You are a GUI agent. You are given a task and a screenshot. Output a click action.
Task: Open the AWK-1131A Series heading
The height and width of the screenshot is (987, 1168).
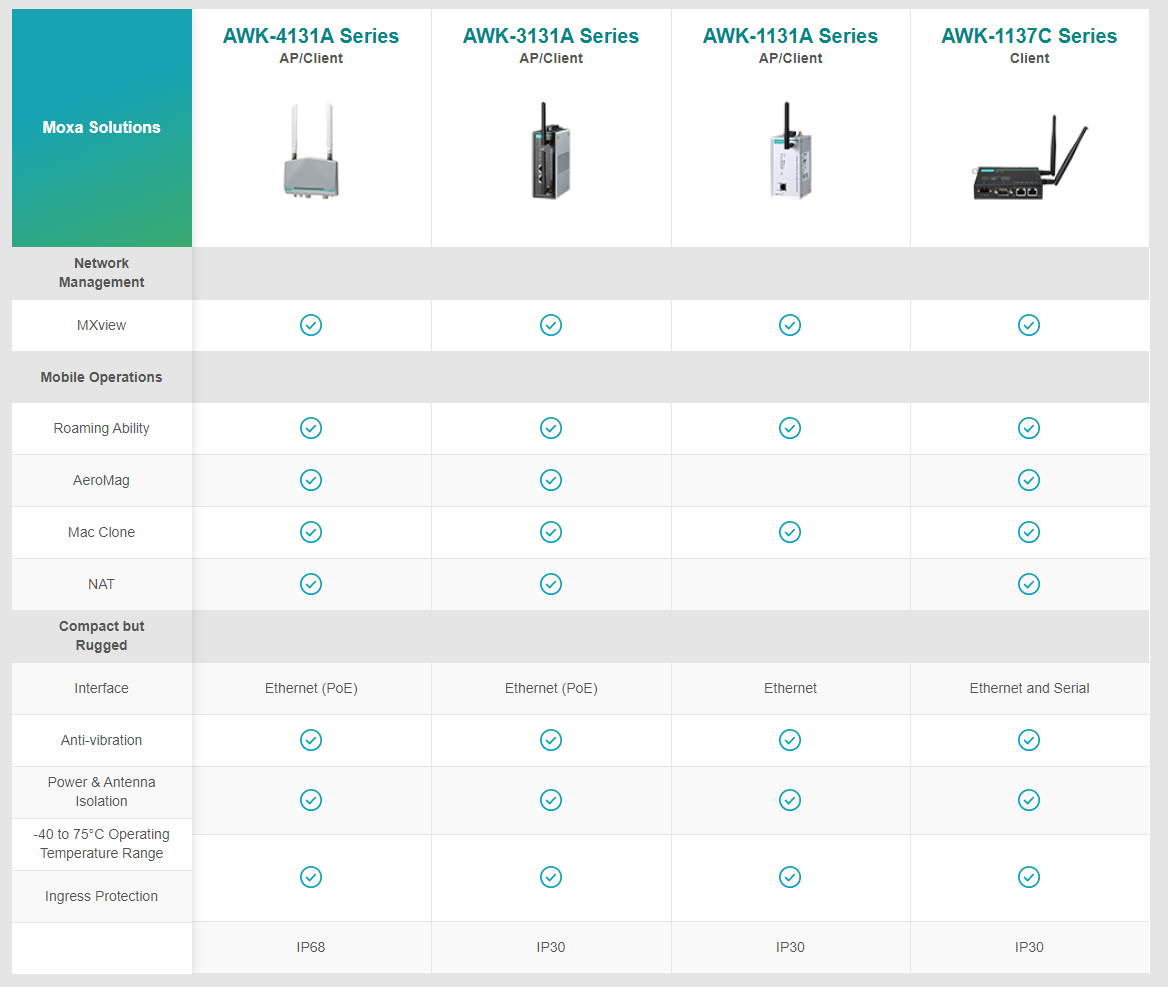click(790, 36)
